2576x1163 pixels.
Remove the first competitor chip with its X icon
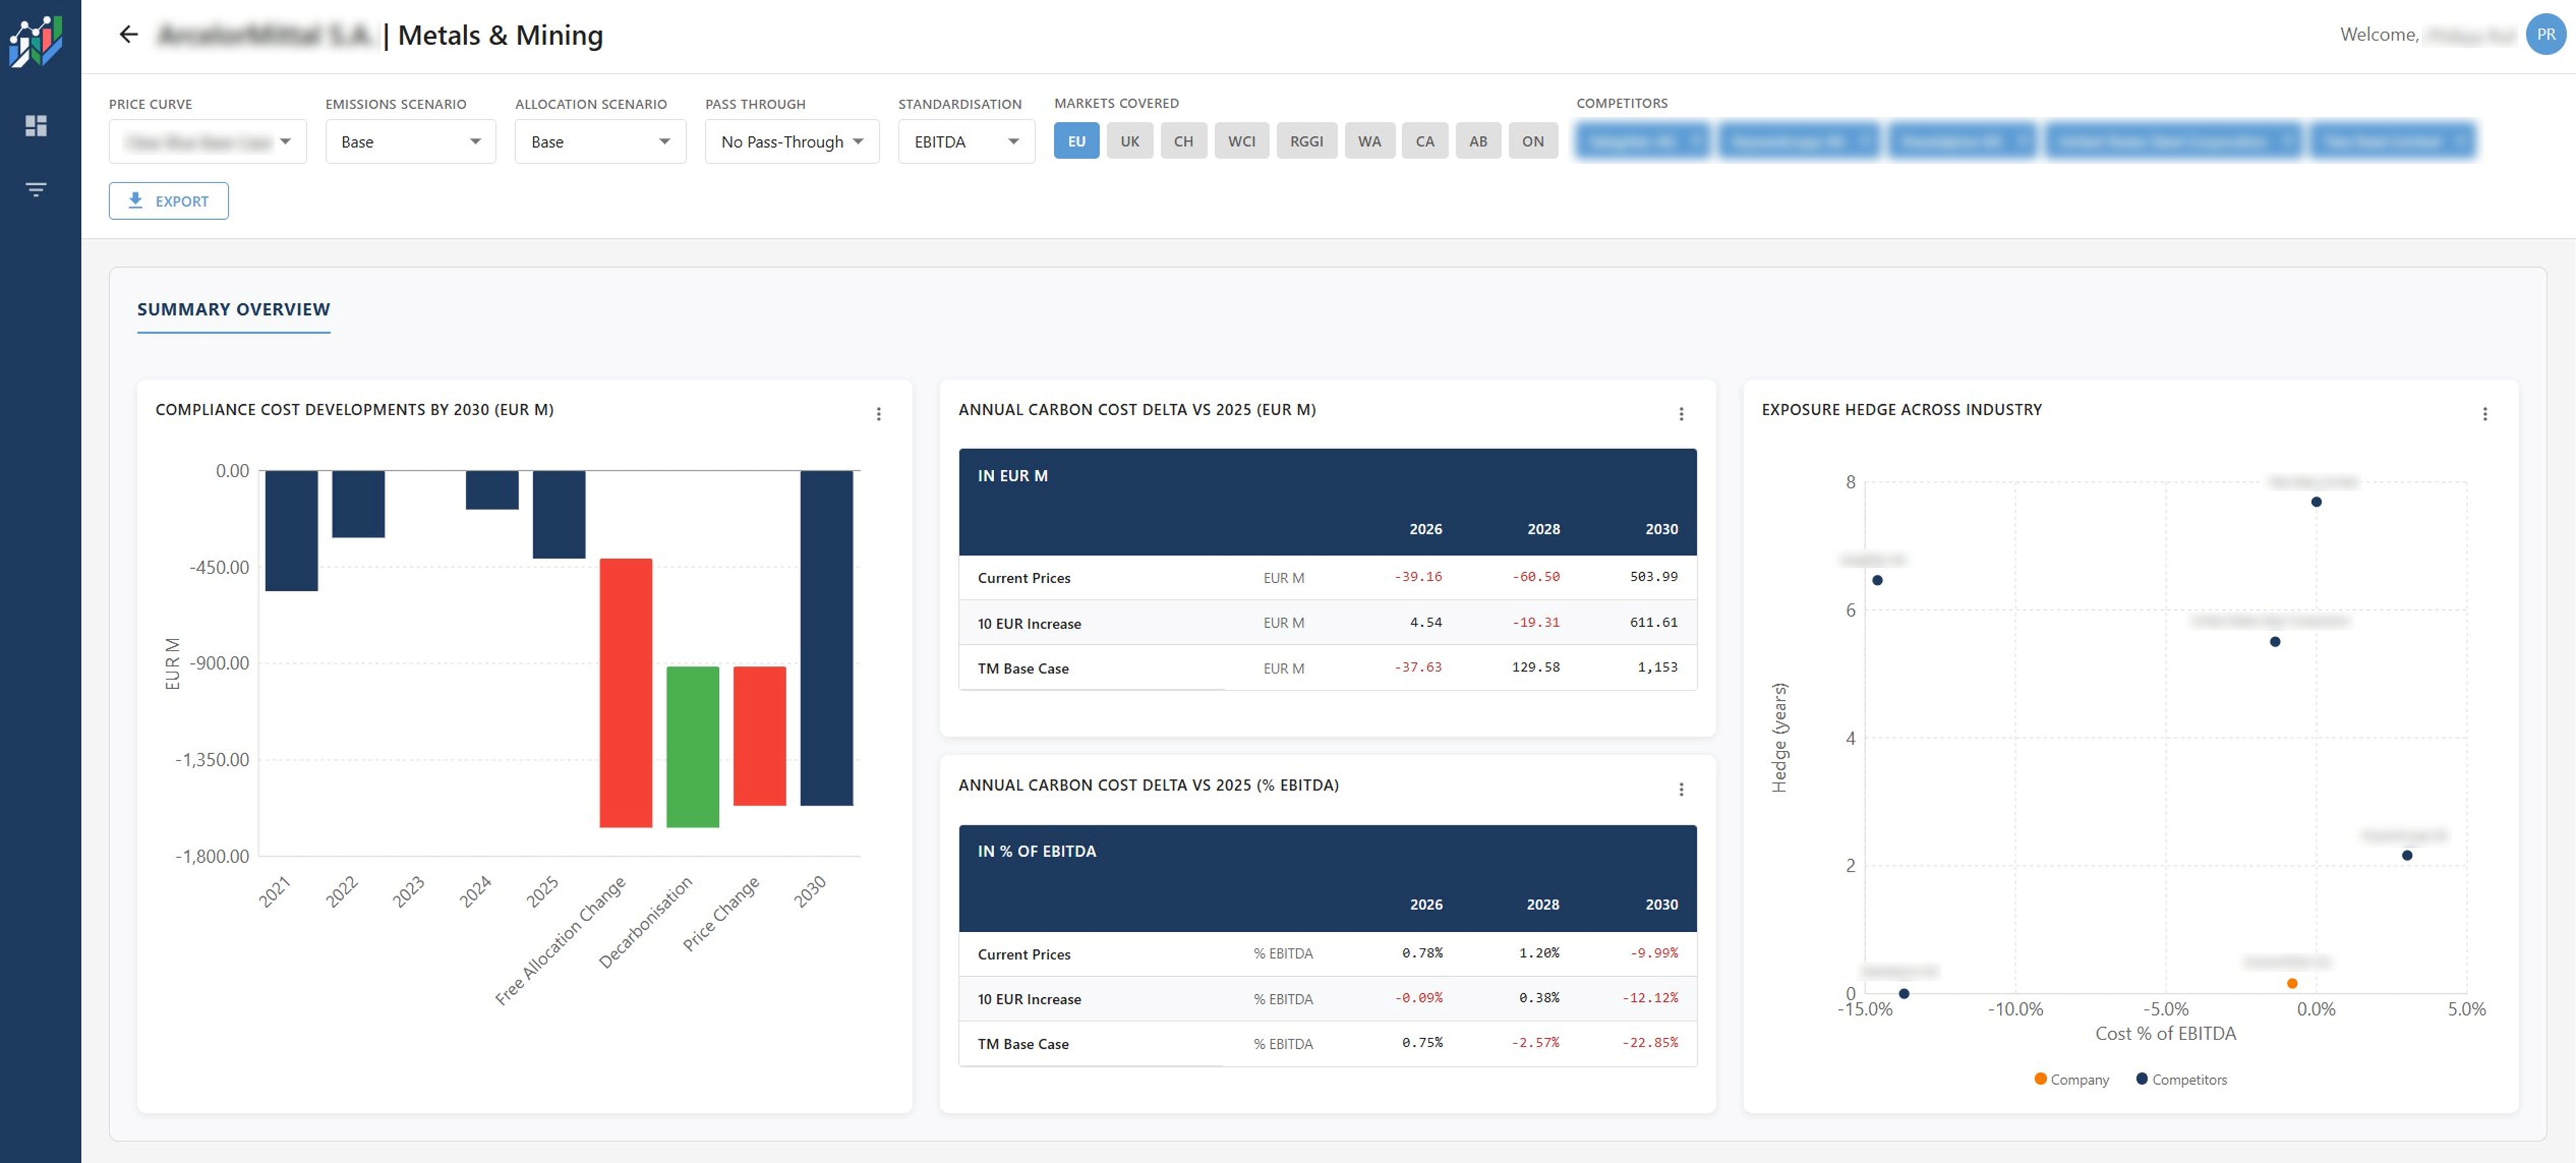[x=1694, y=141]
